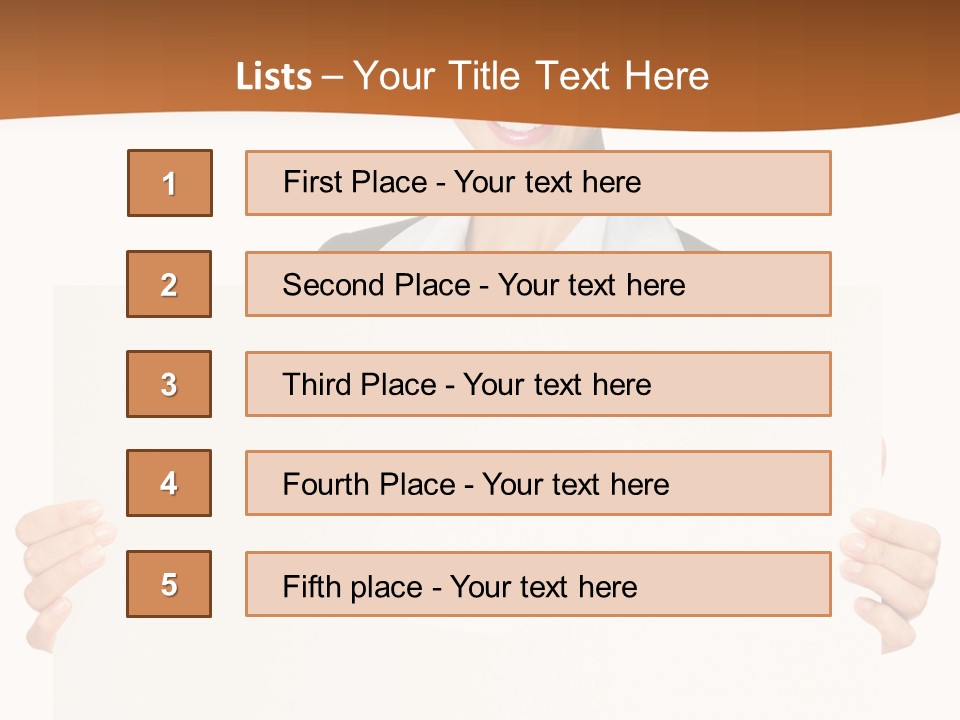Image resolution: width=960 pixels, height=720 pixels.
Task: Click the slide title starting with "Lists"
Action: [472, 77]
